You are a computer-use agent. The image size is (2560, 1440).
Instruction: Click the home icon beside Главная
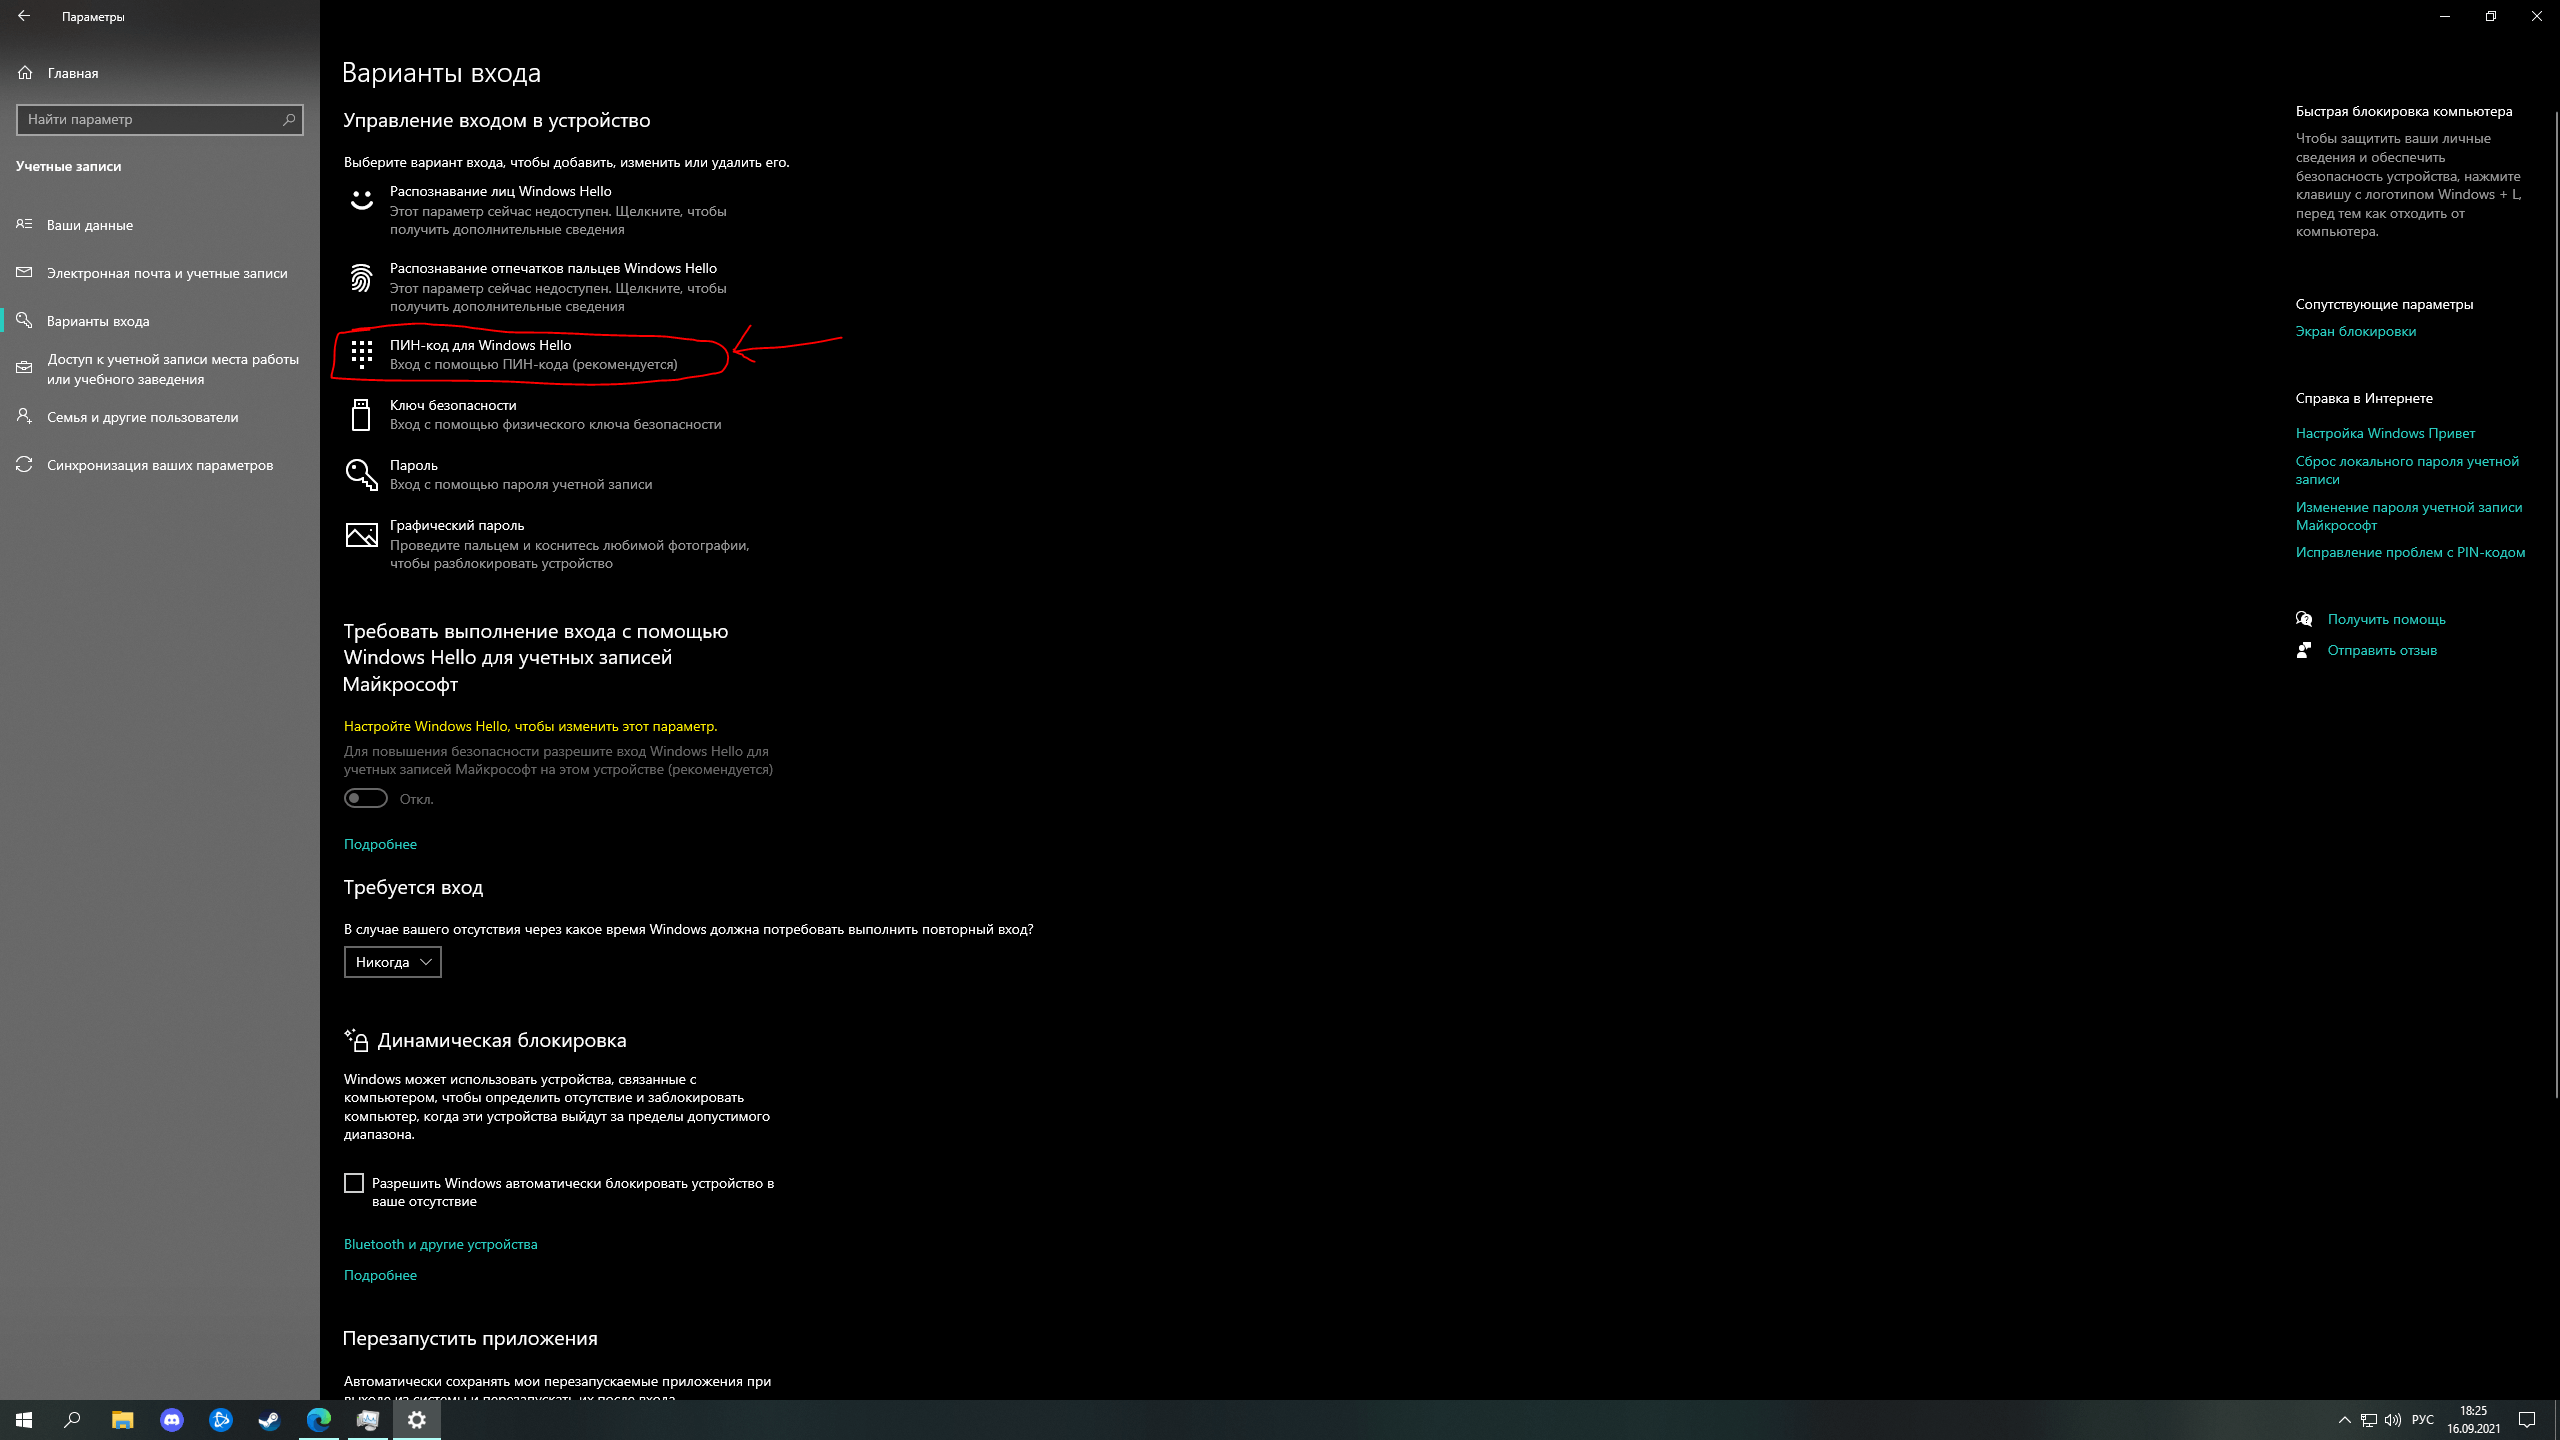pos(25,73)
